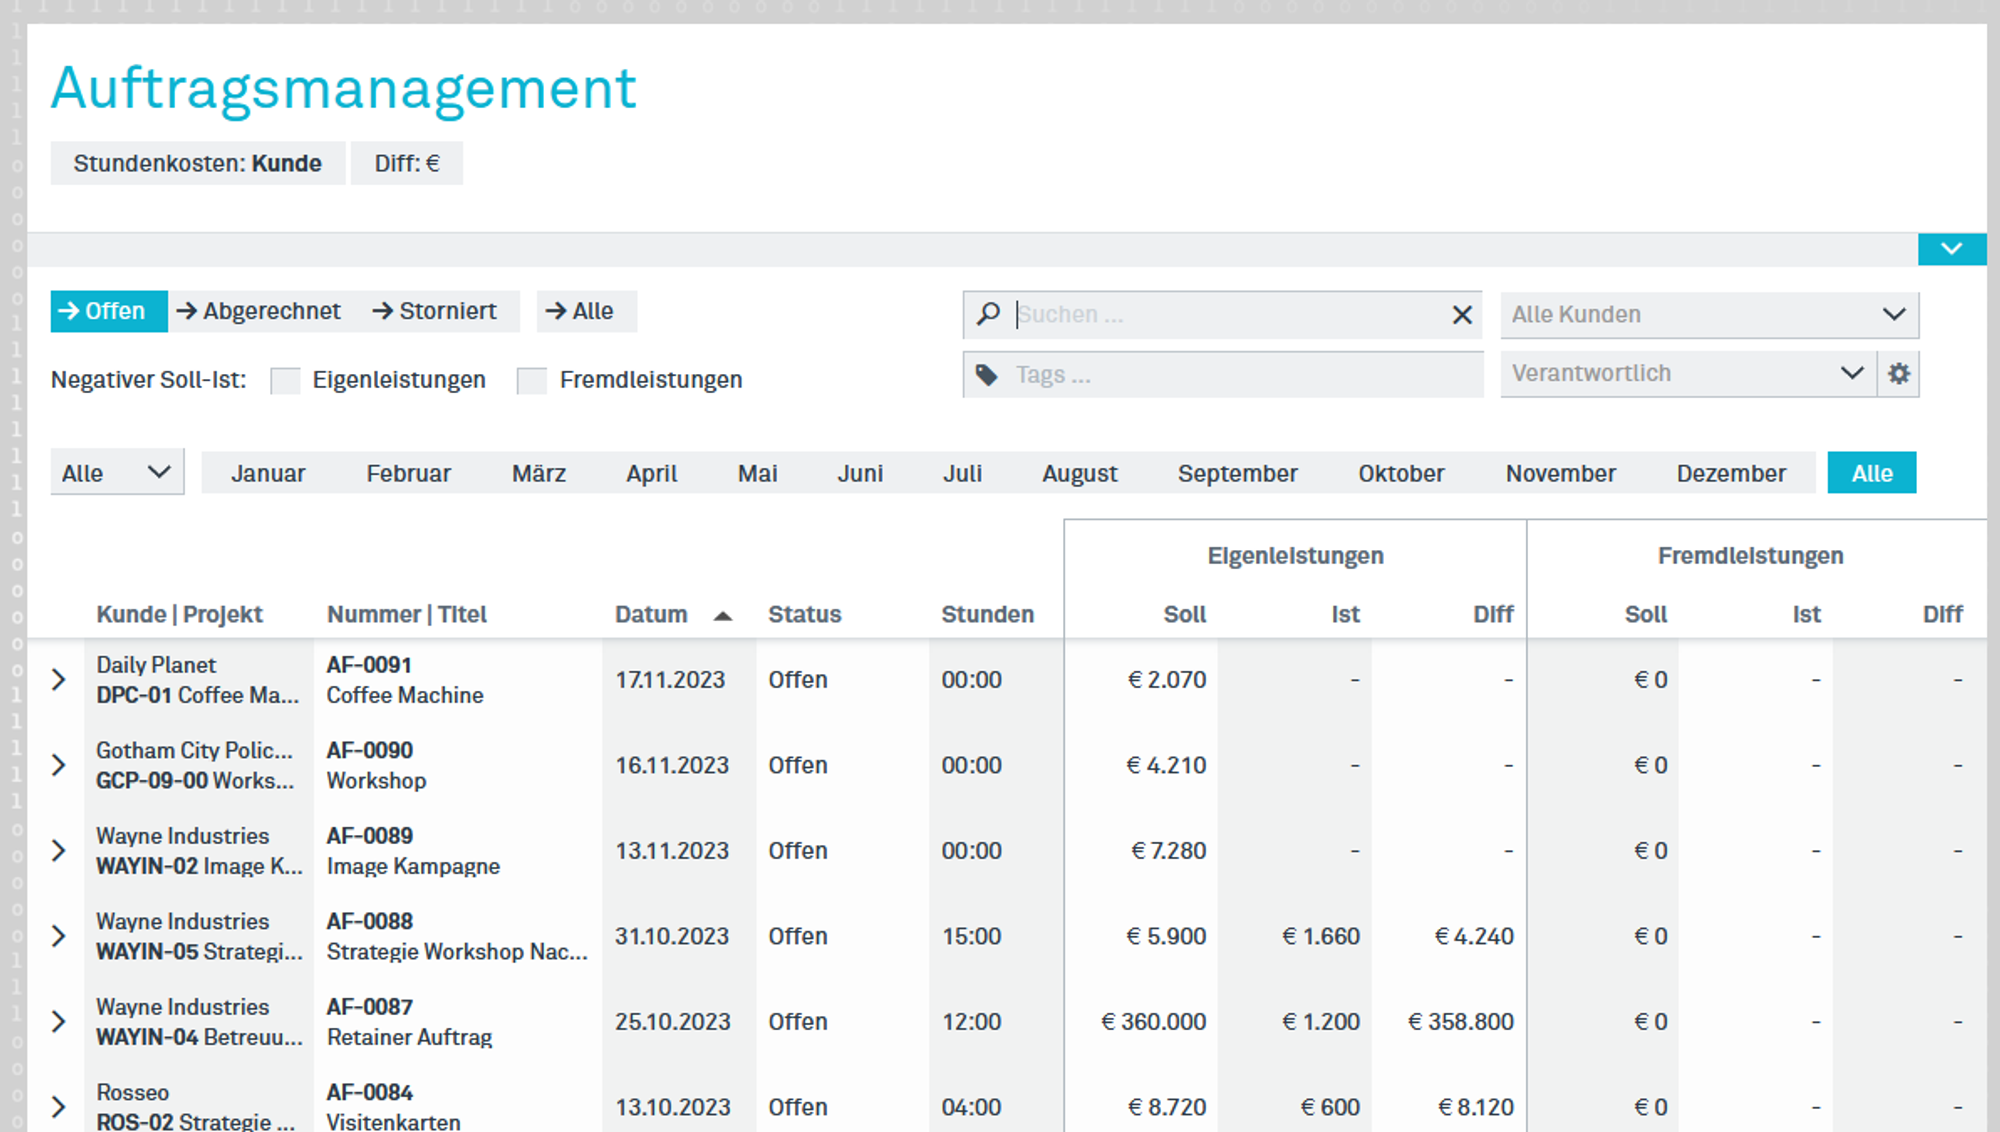Click the € 358.800 Diff value
This screenshot has height=1132, width=2000.
1461,1022
